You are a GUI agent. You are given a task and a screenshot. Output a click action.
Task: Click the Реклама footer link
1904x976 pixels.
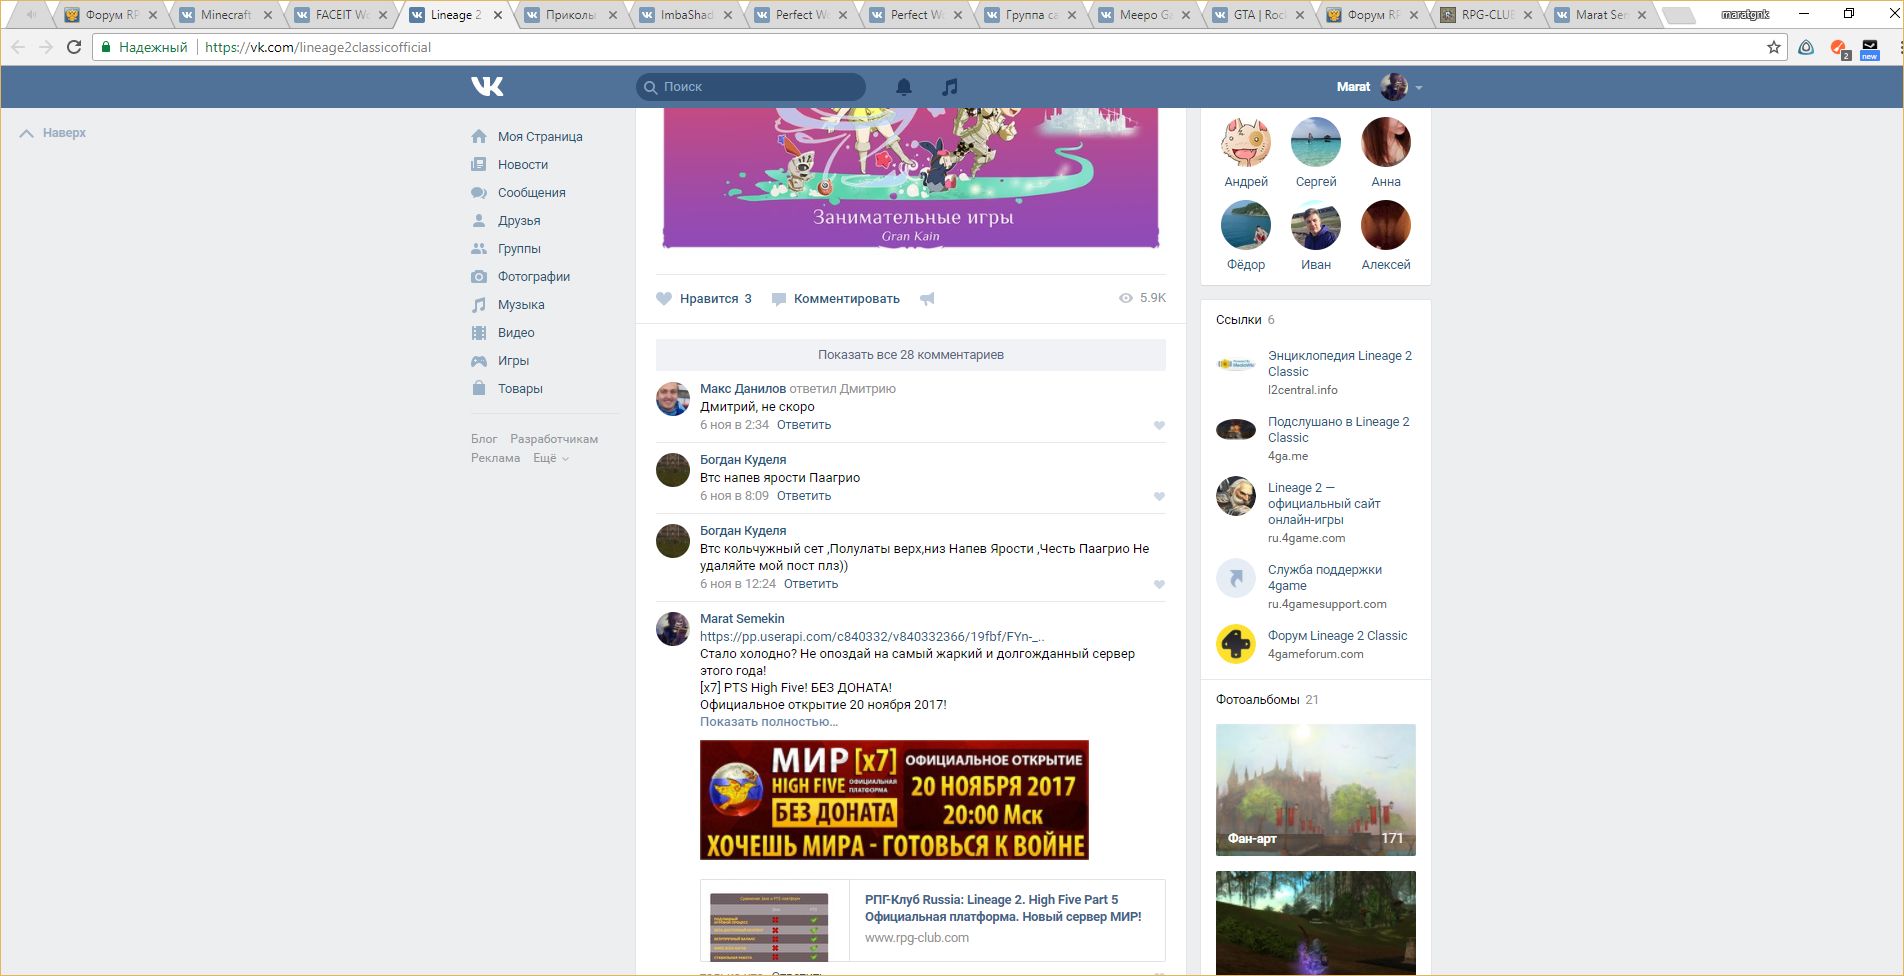click(495, 458)
